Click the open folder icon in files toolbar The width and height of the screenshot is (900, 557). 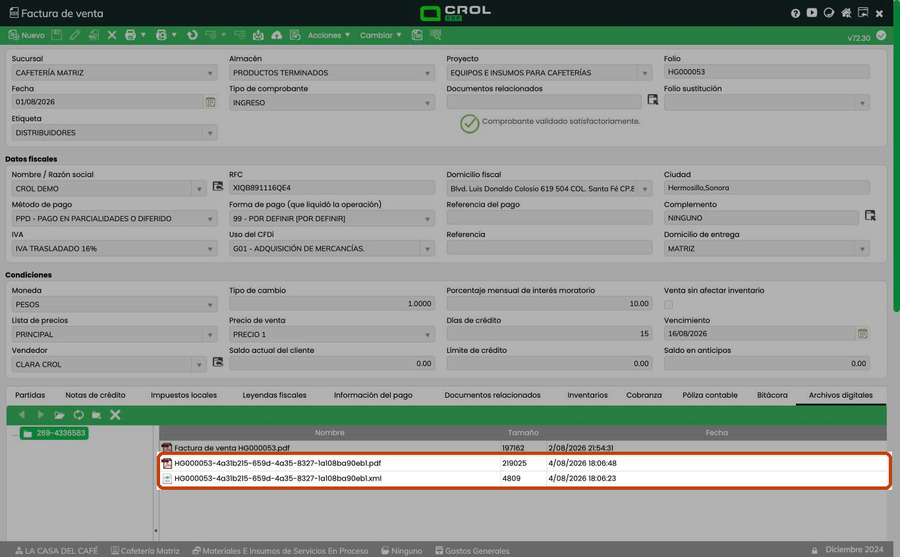pyautogui.click(x=59, y=415)
